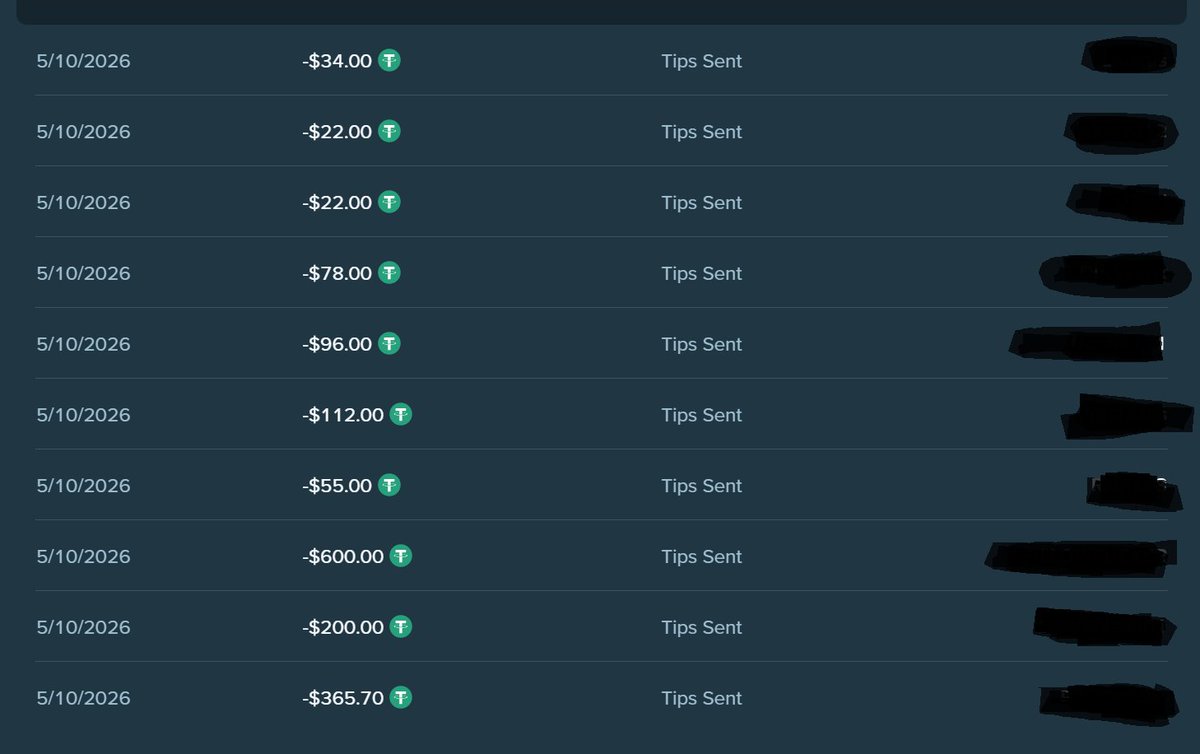Click the Tether icon beside -$600.00

click(401, 556)
